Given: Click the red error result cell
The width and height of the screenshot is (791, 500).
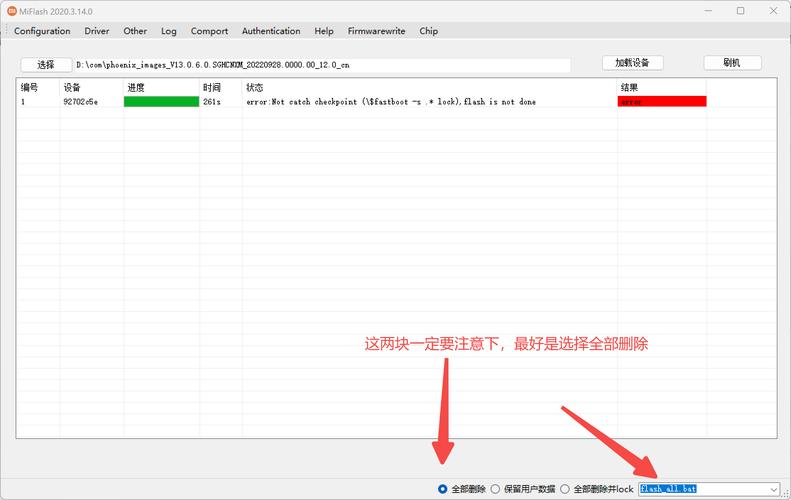Looking at the screenshot, I should point(662,102).
